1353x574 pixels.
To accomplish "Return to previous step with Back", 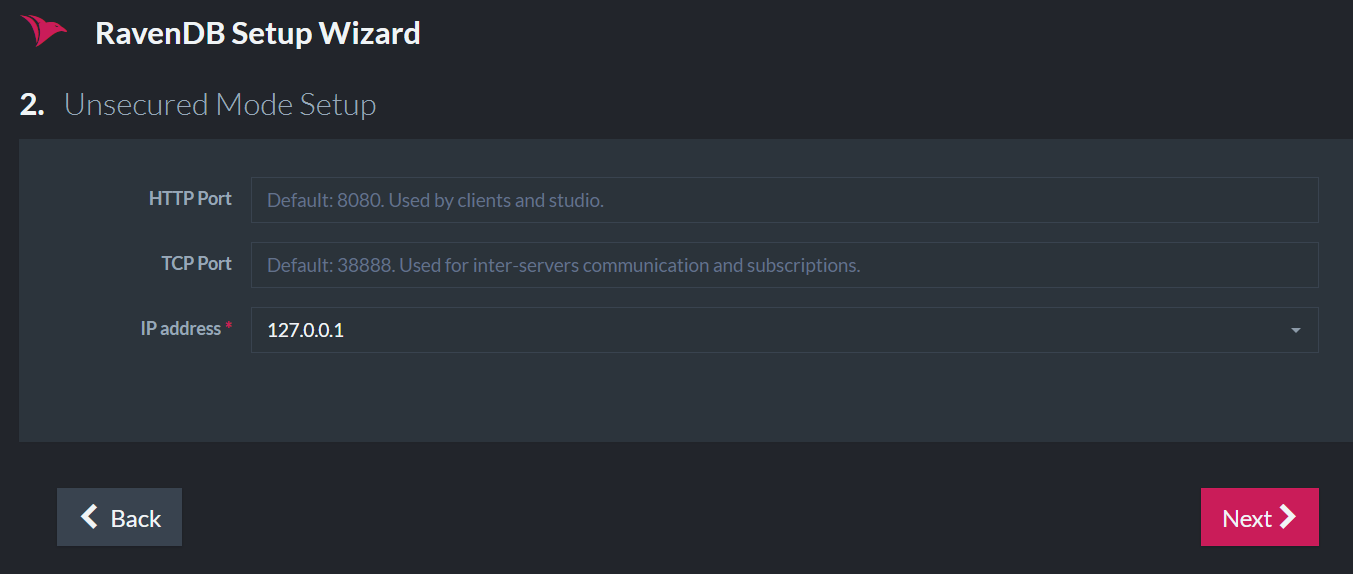I will 119,517.
